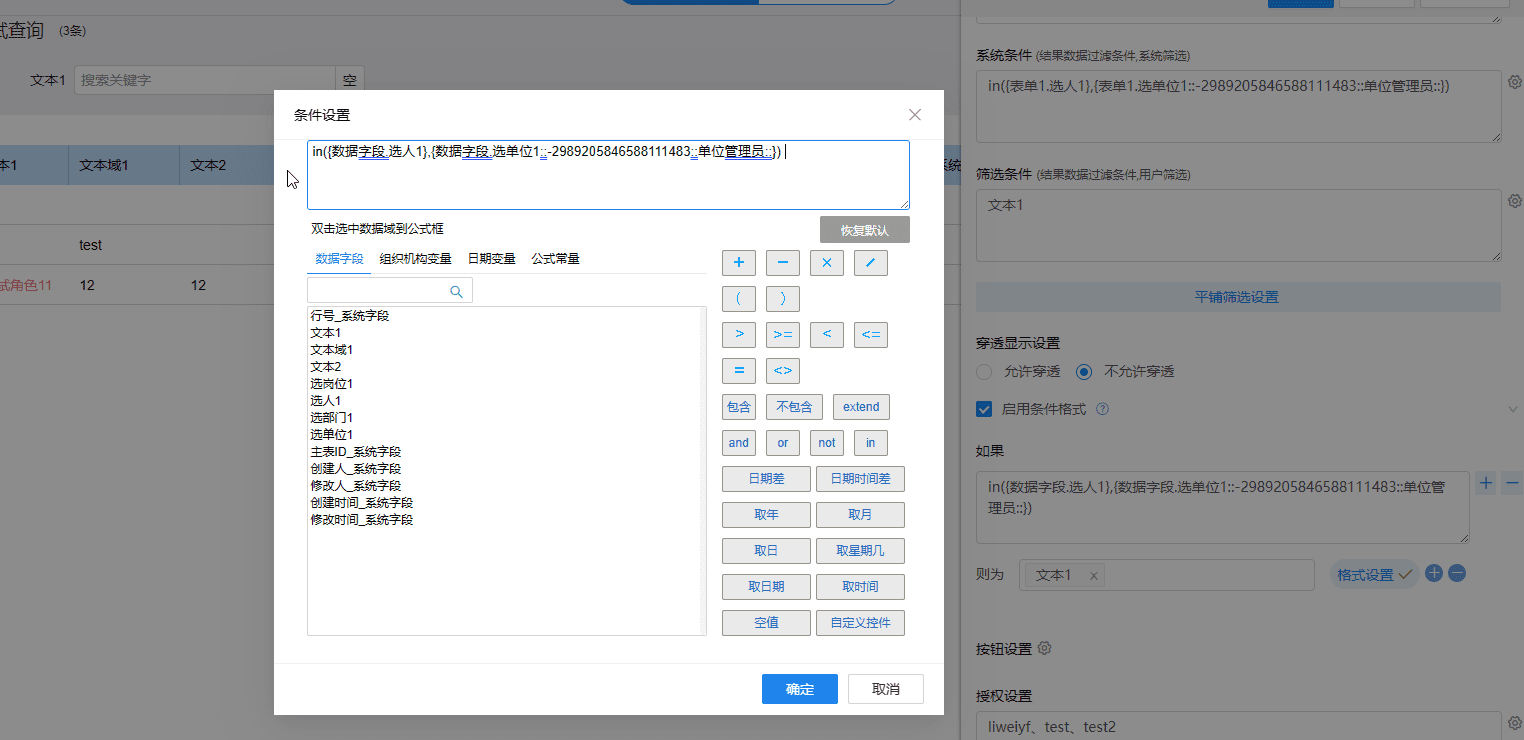Click the field search box in dialog
1524x740 pixels.
[x=389, y=291]
